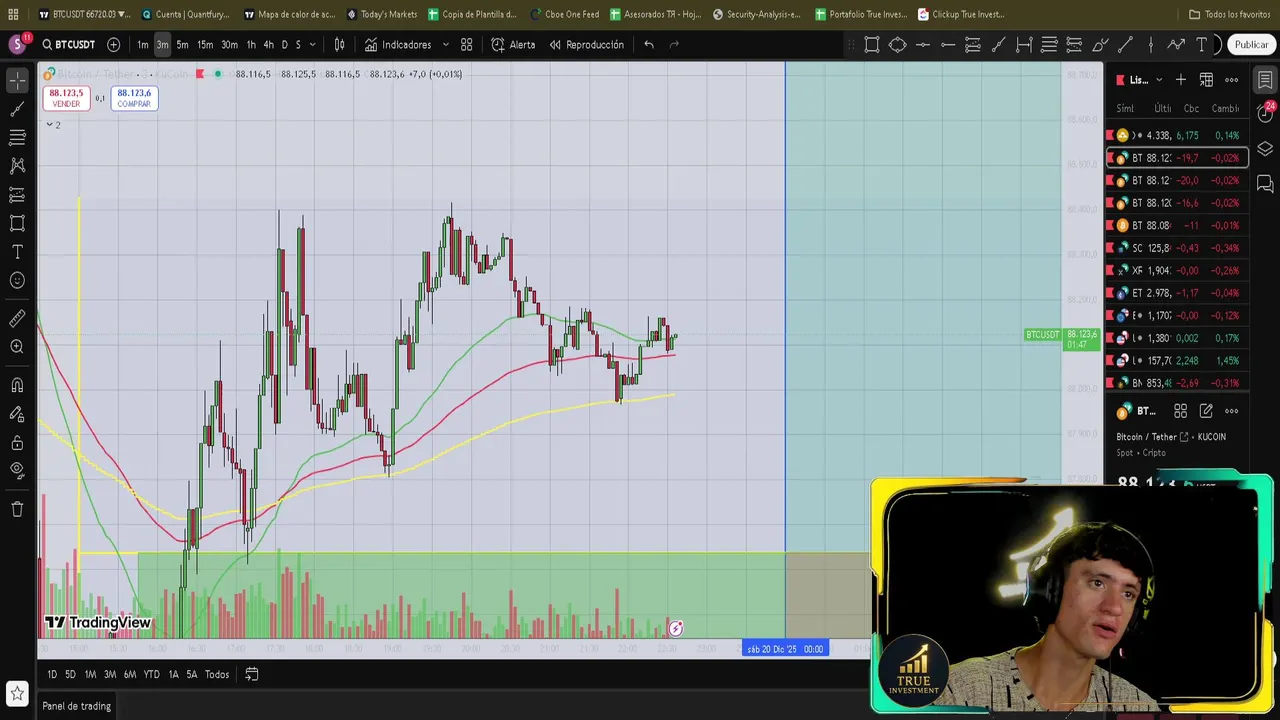This screenshot has width=1280, height=720.
Task: Switch to the 1h timeframe
Action: pos(251,45)
